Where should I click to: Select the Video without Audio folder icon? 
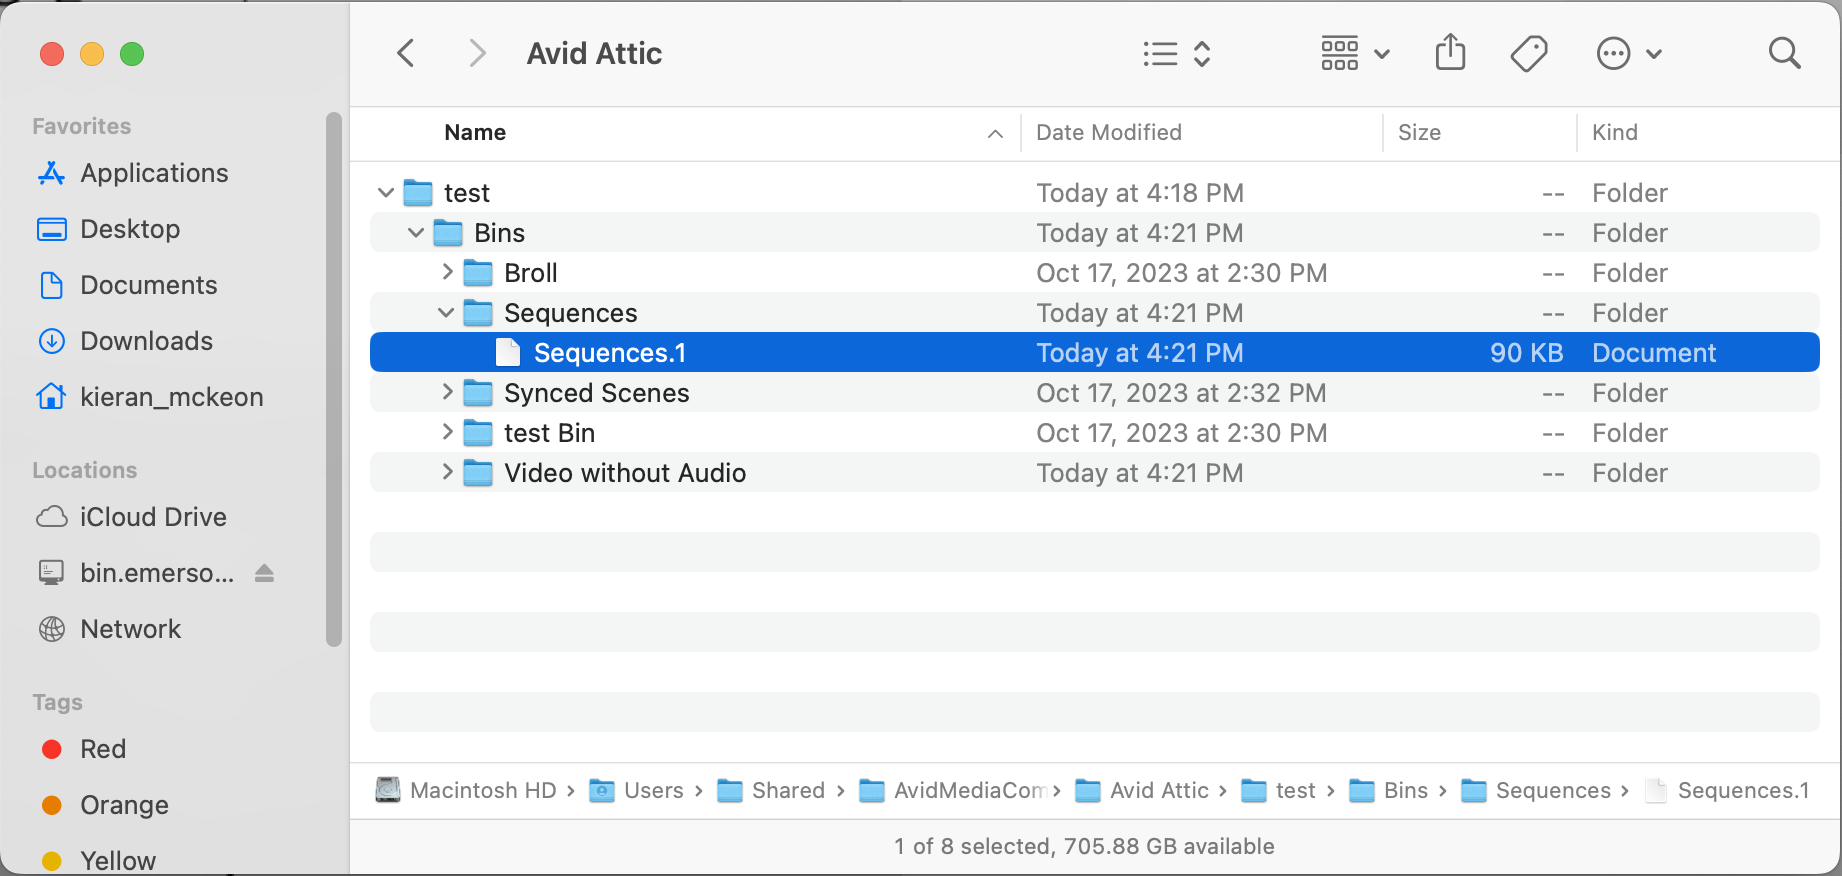(x=478, y=472)
